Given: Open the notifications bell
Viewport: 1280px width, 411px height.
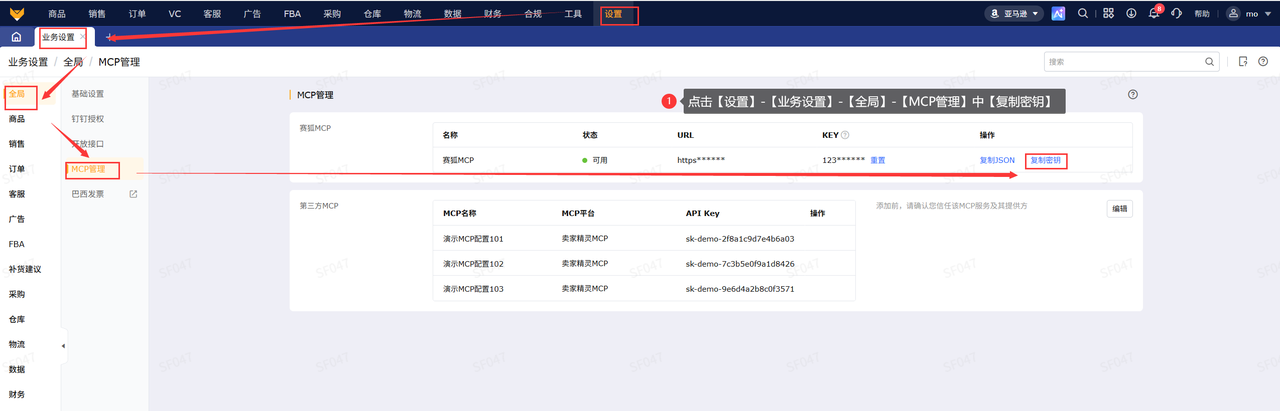Looking at the screenshot, I should click(x=1154, y=14).
